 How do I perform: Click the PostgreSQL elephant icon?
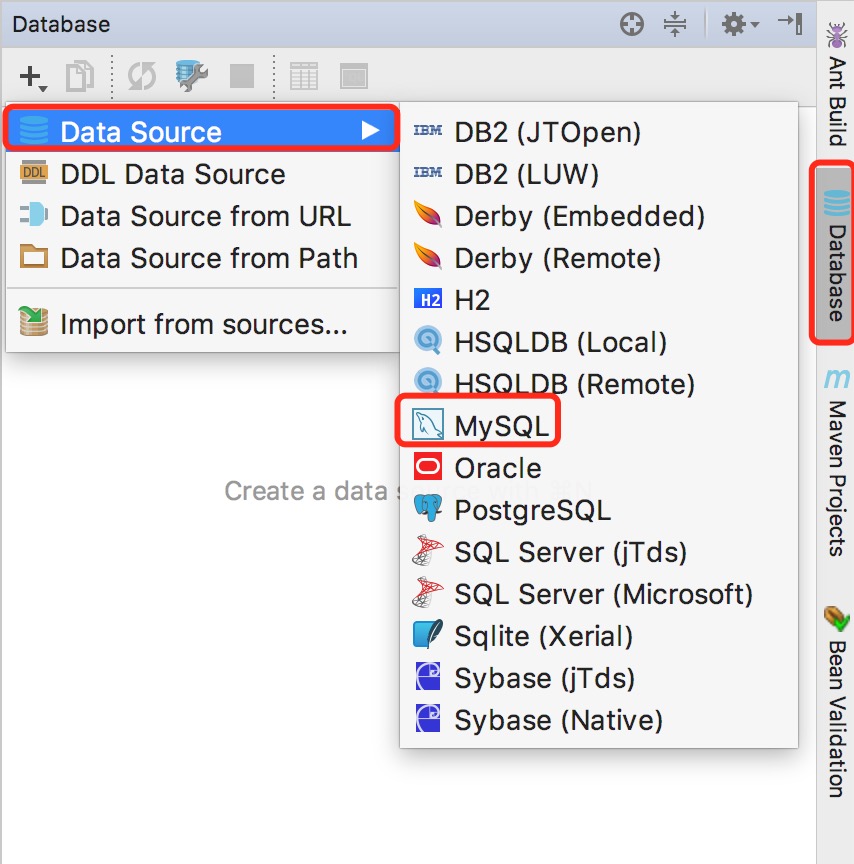pos(428,508)
